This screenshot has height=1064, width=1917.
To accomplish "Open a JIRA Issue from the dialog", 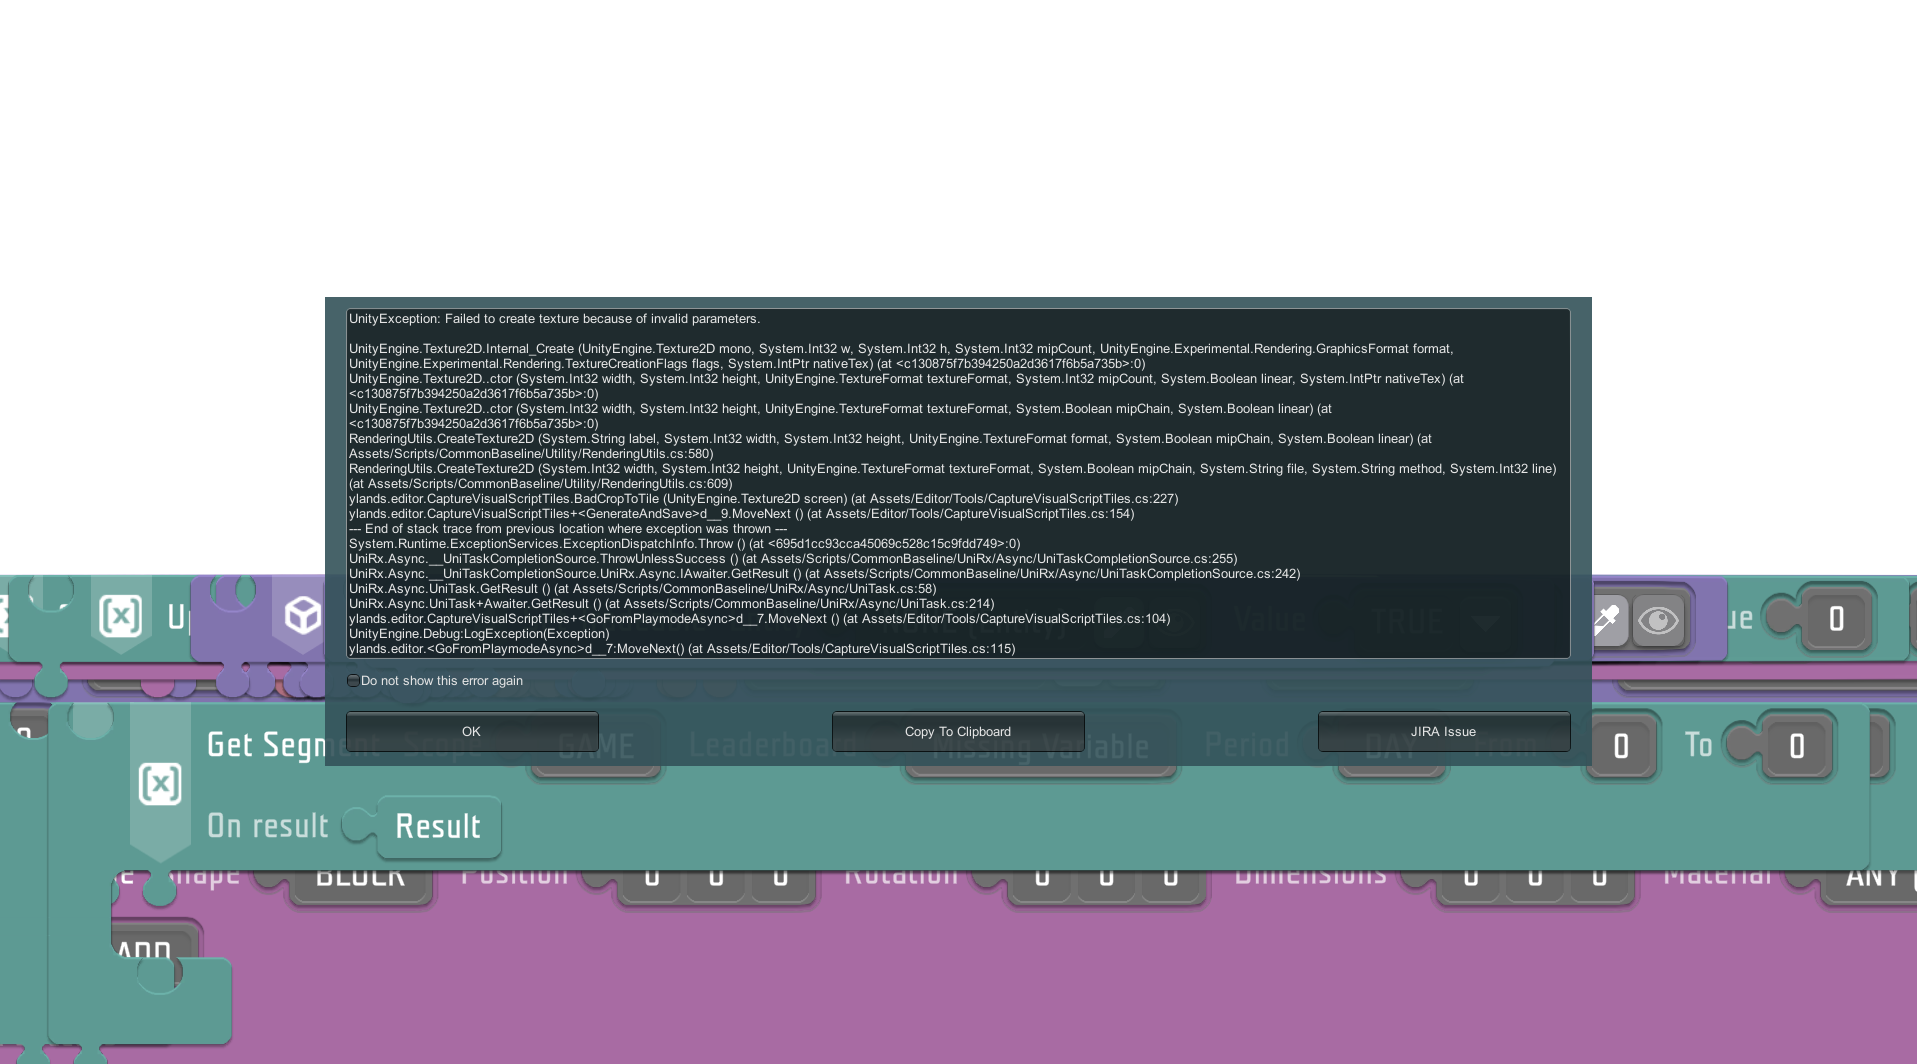I will [x=1443, y=731].
